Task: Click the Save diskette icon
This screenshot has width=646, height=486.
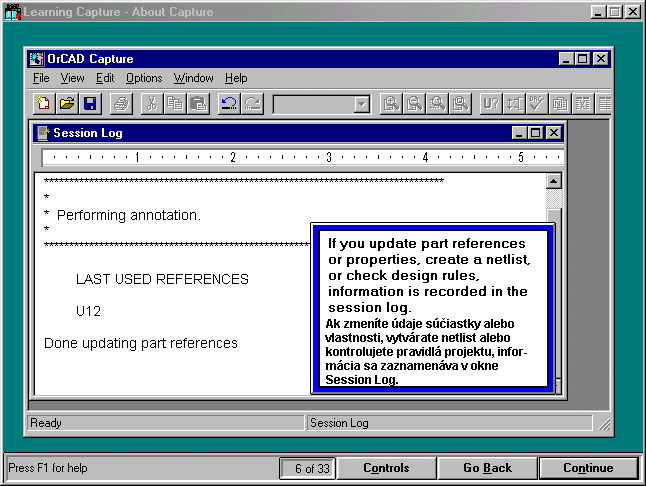Action: pos(90,103)
